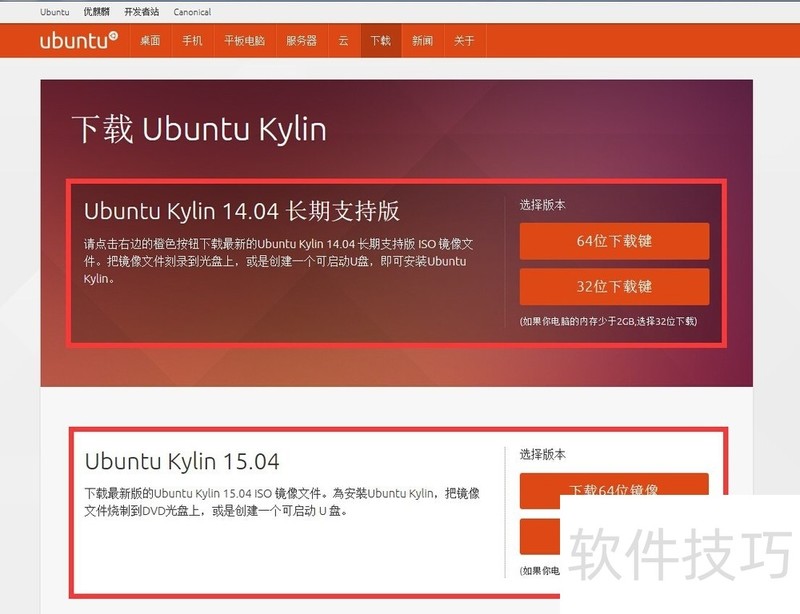Click the 选择版本 label in the 14.04 section
The image size is (800, 614).
coord(542,205)
